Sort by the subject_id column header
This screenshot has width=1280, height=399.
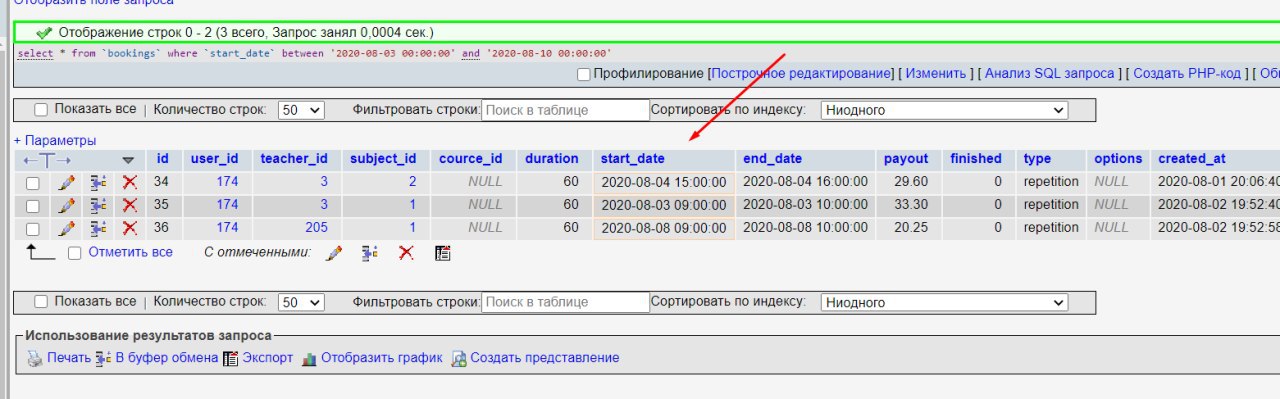pos(383,159)
